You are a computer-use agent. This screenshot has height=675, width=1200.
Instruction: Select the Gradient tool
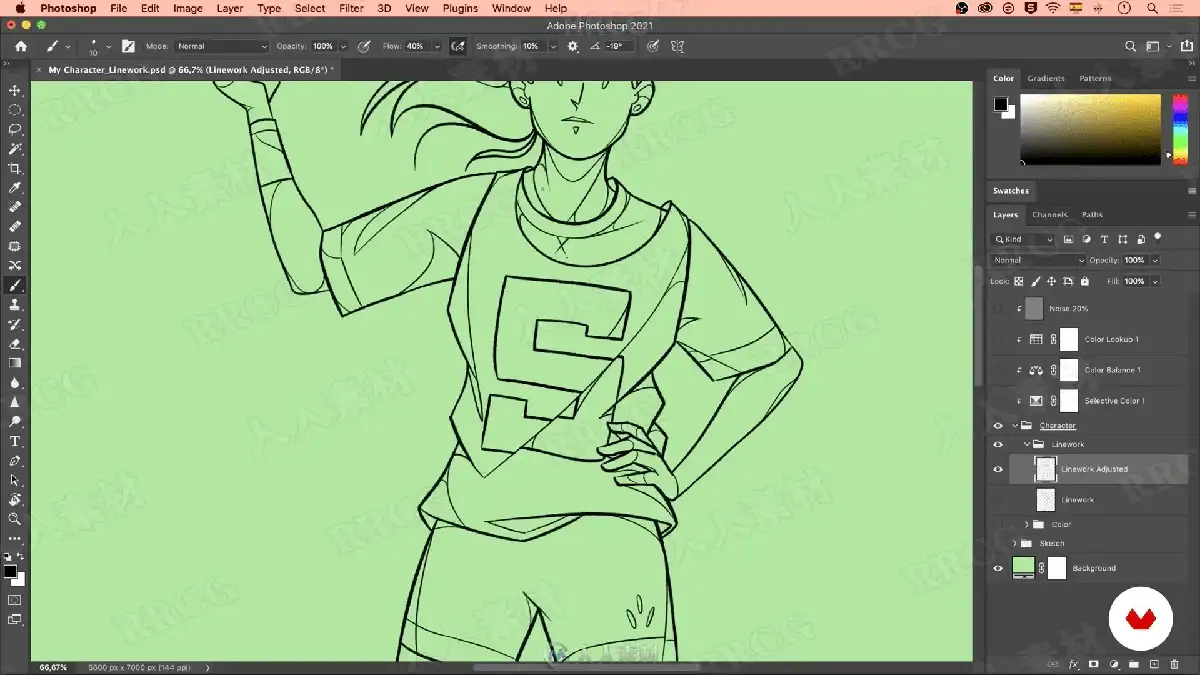point(15,363)
